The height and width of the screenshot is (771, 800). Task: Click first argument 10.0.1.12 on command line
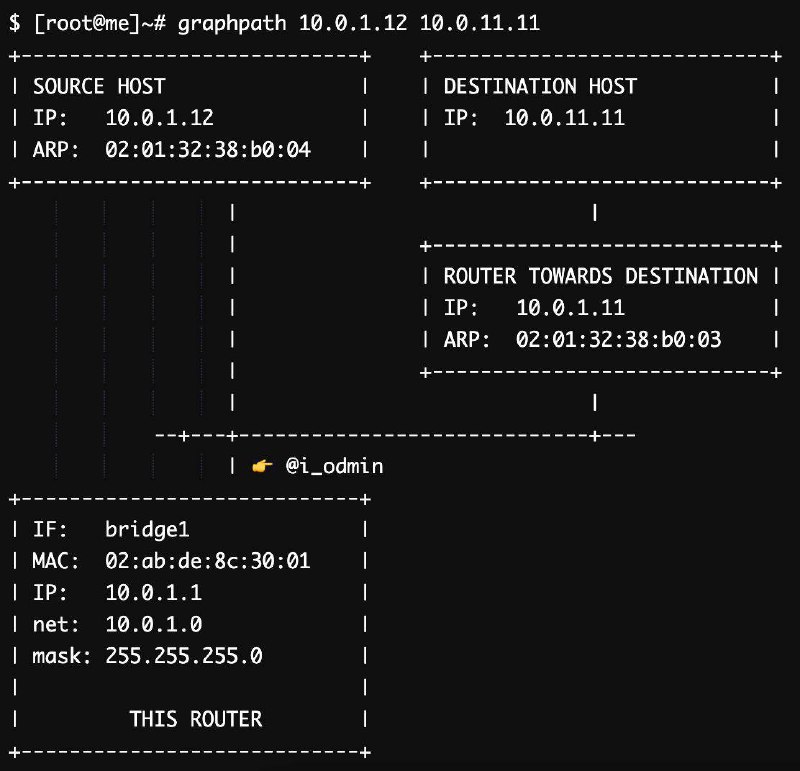click(353, 23)
